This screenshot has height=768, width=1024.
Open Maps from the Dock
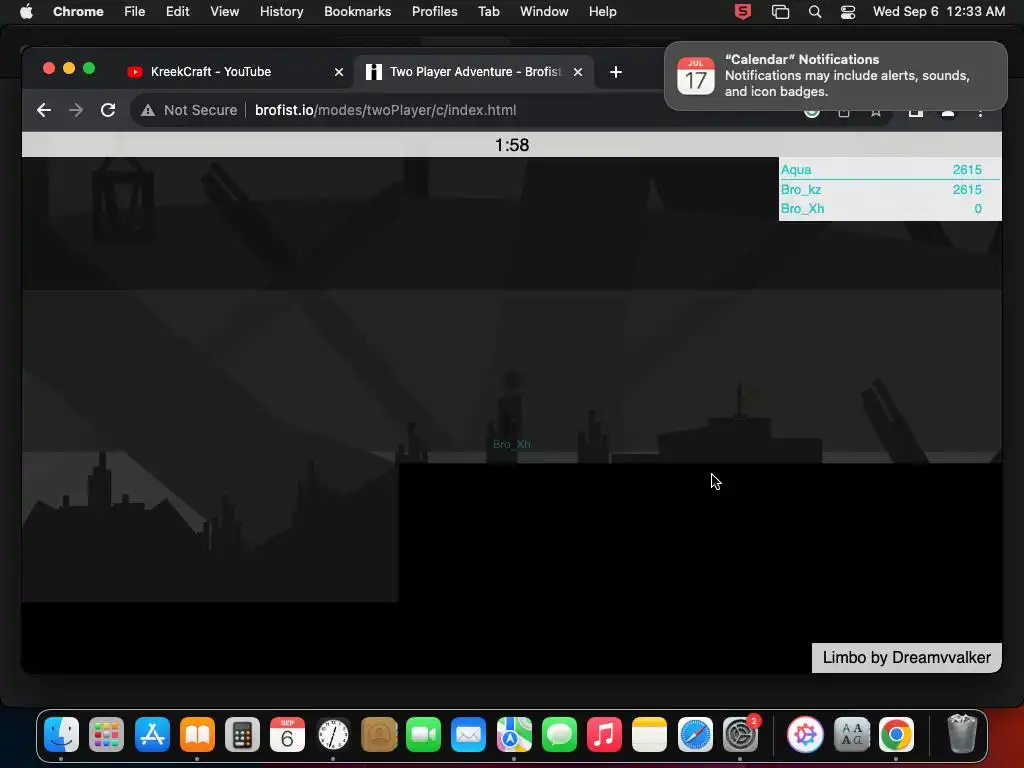pyautogui.click(x=514, y=735)
